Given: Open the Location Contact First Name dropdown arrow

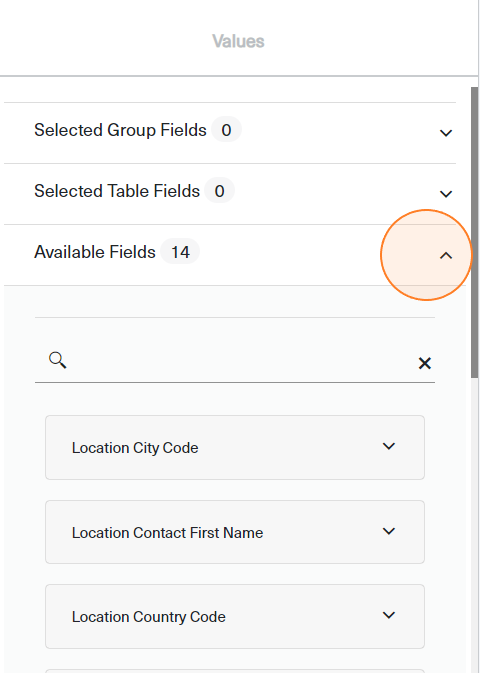Looking at the screenshot, I should [389, 531].
